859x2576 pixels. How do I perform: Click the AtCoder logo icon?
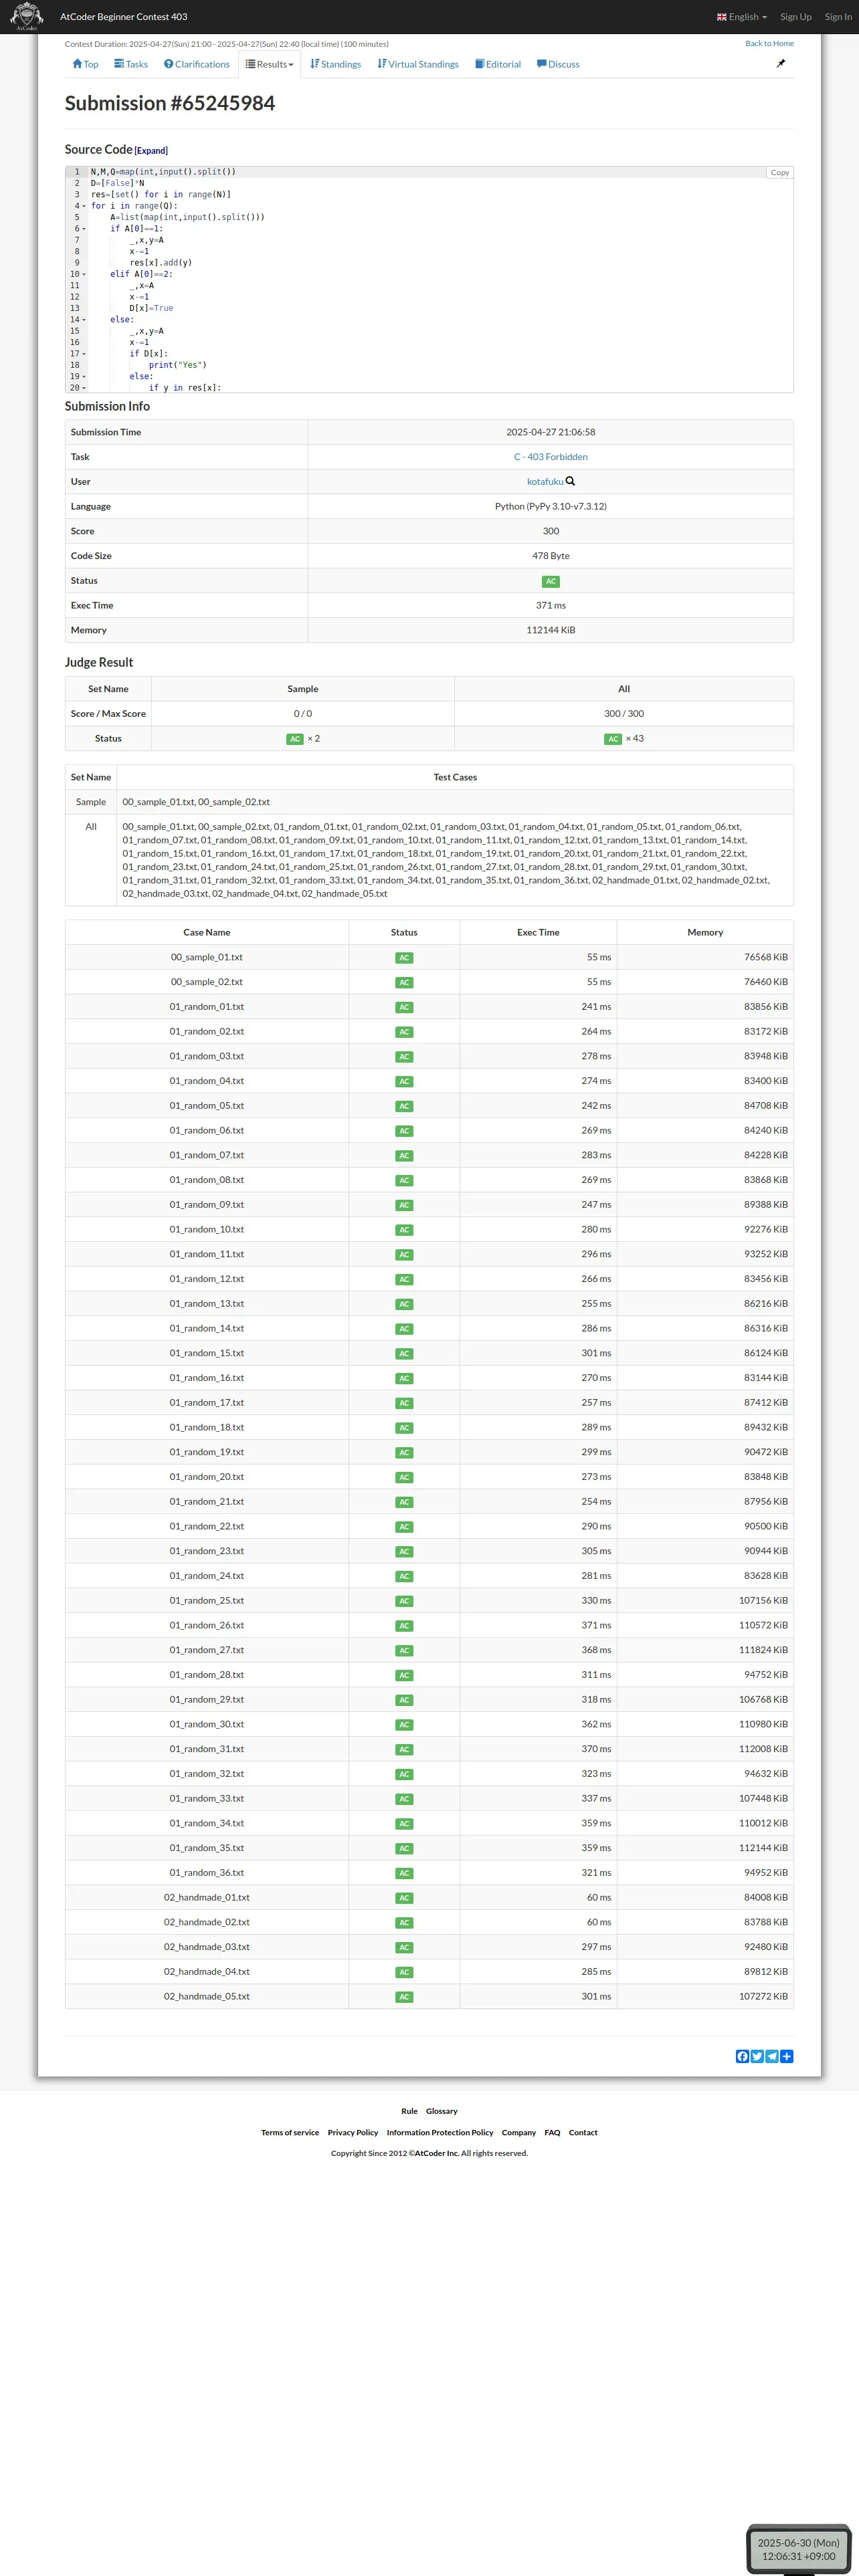point(26,16)
